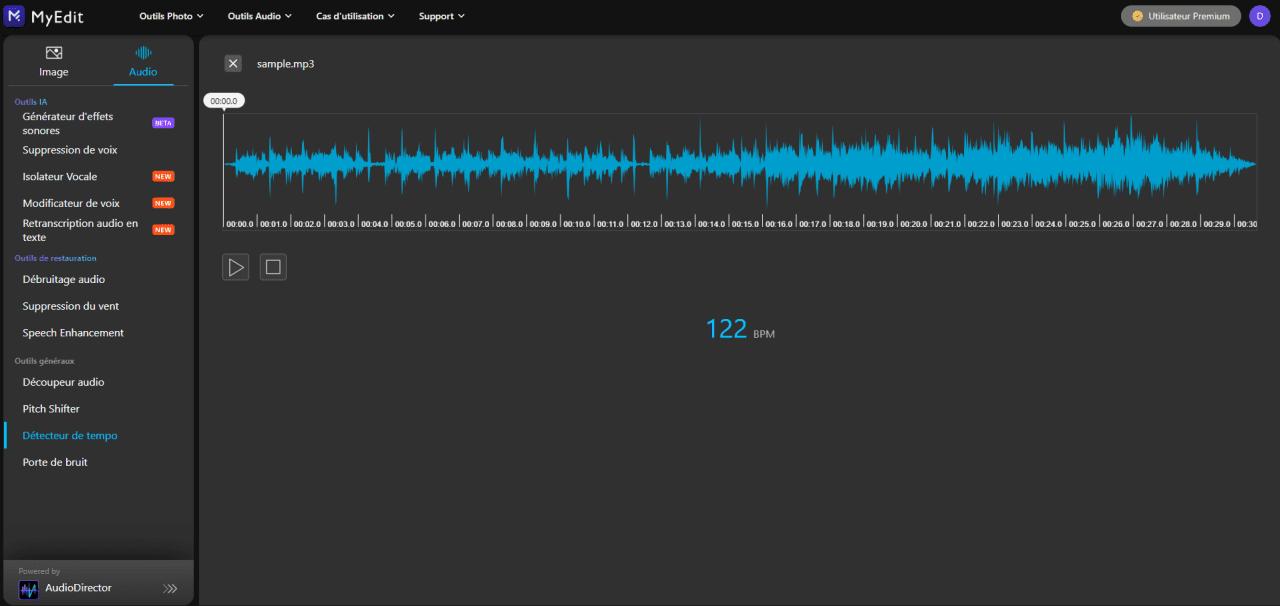The image size is (1280, 606).
Task: Open Découpeur audio tool
Action: tap(63, 382)
